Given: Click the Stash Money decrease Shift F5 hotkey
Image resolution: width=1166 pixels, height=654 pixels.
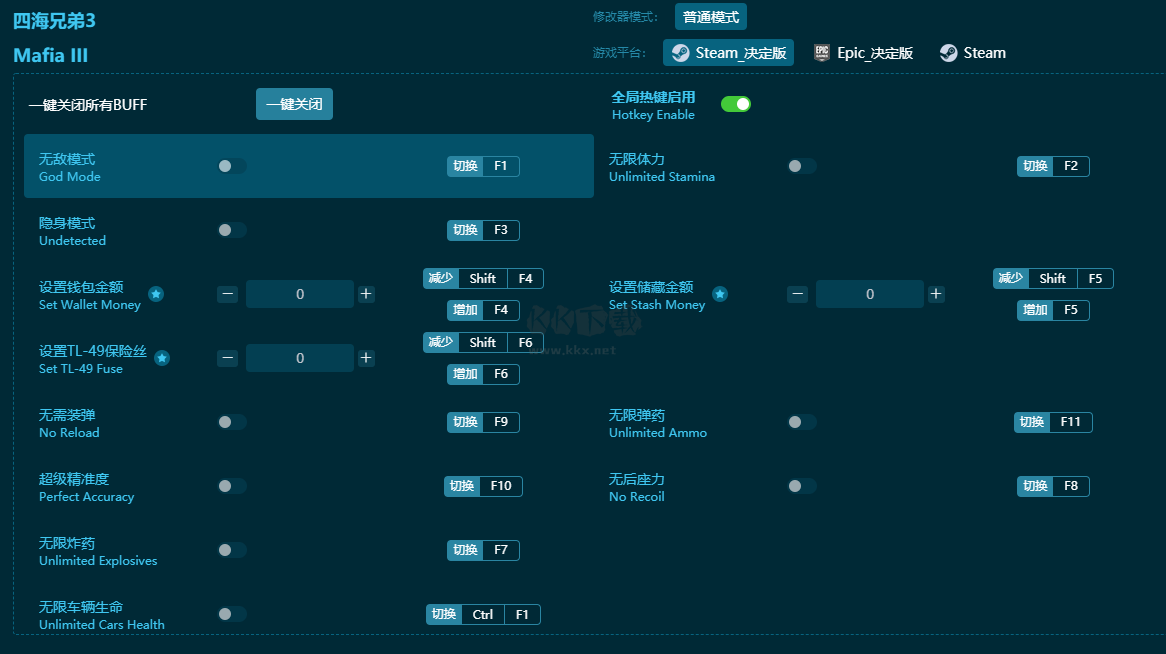Looking at the screenshot, I should pos(1053,278).
